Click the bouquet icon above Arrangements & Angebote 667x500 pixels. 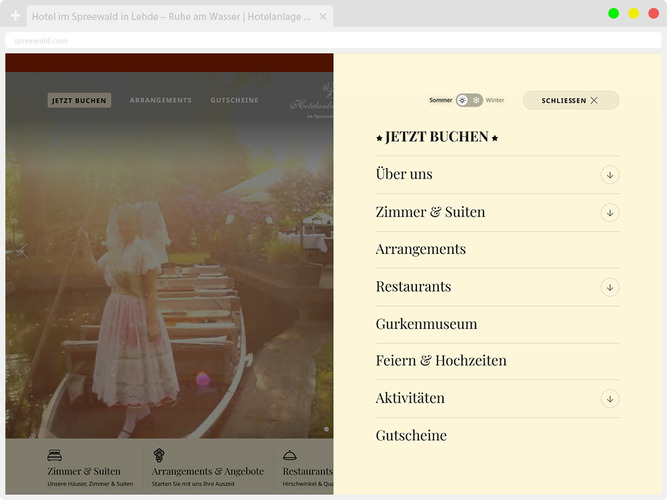pyautogui.click(x=159, y=455)
